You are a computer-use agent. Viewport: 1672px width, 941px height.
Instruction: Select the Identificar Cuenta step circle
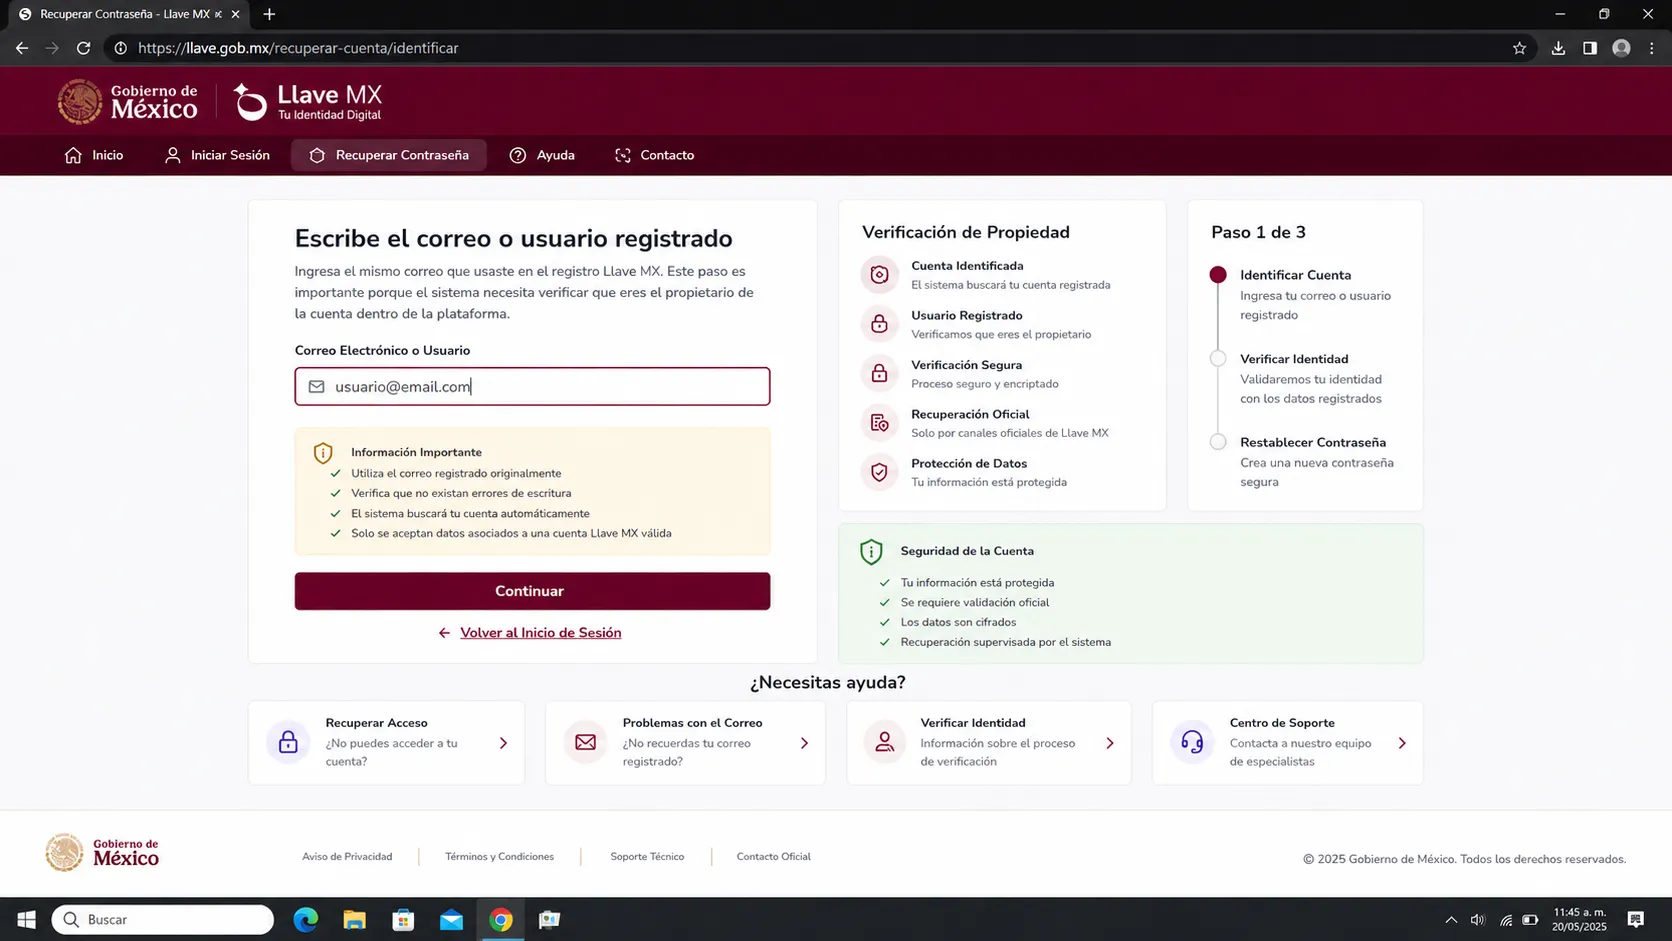click(x=1217, y=275)
